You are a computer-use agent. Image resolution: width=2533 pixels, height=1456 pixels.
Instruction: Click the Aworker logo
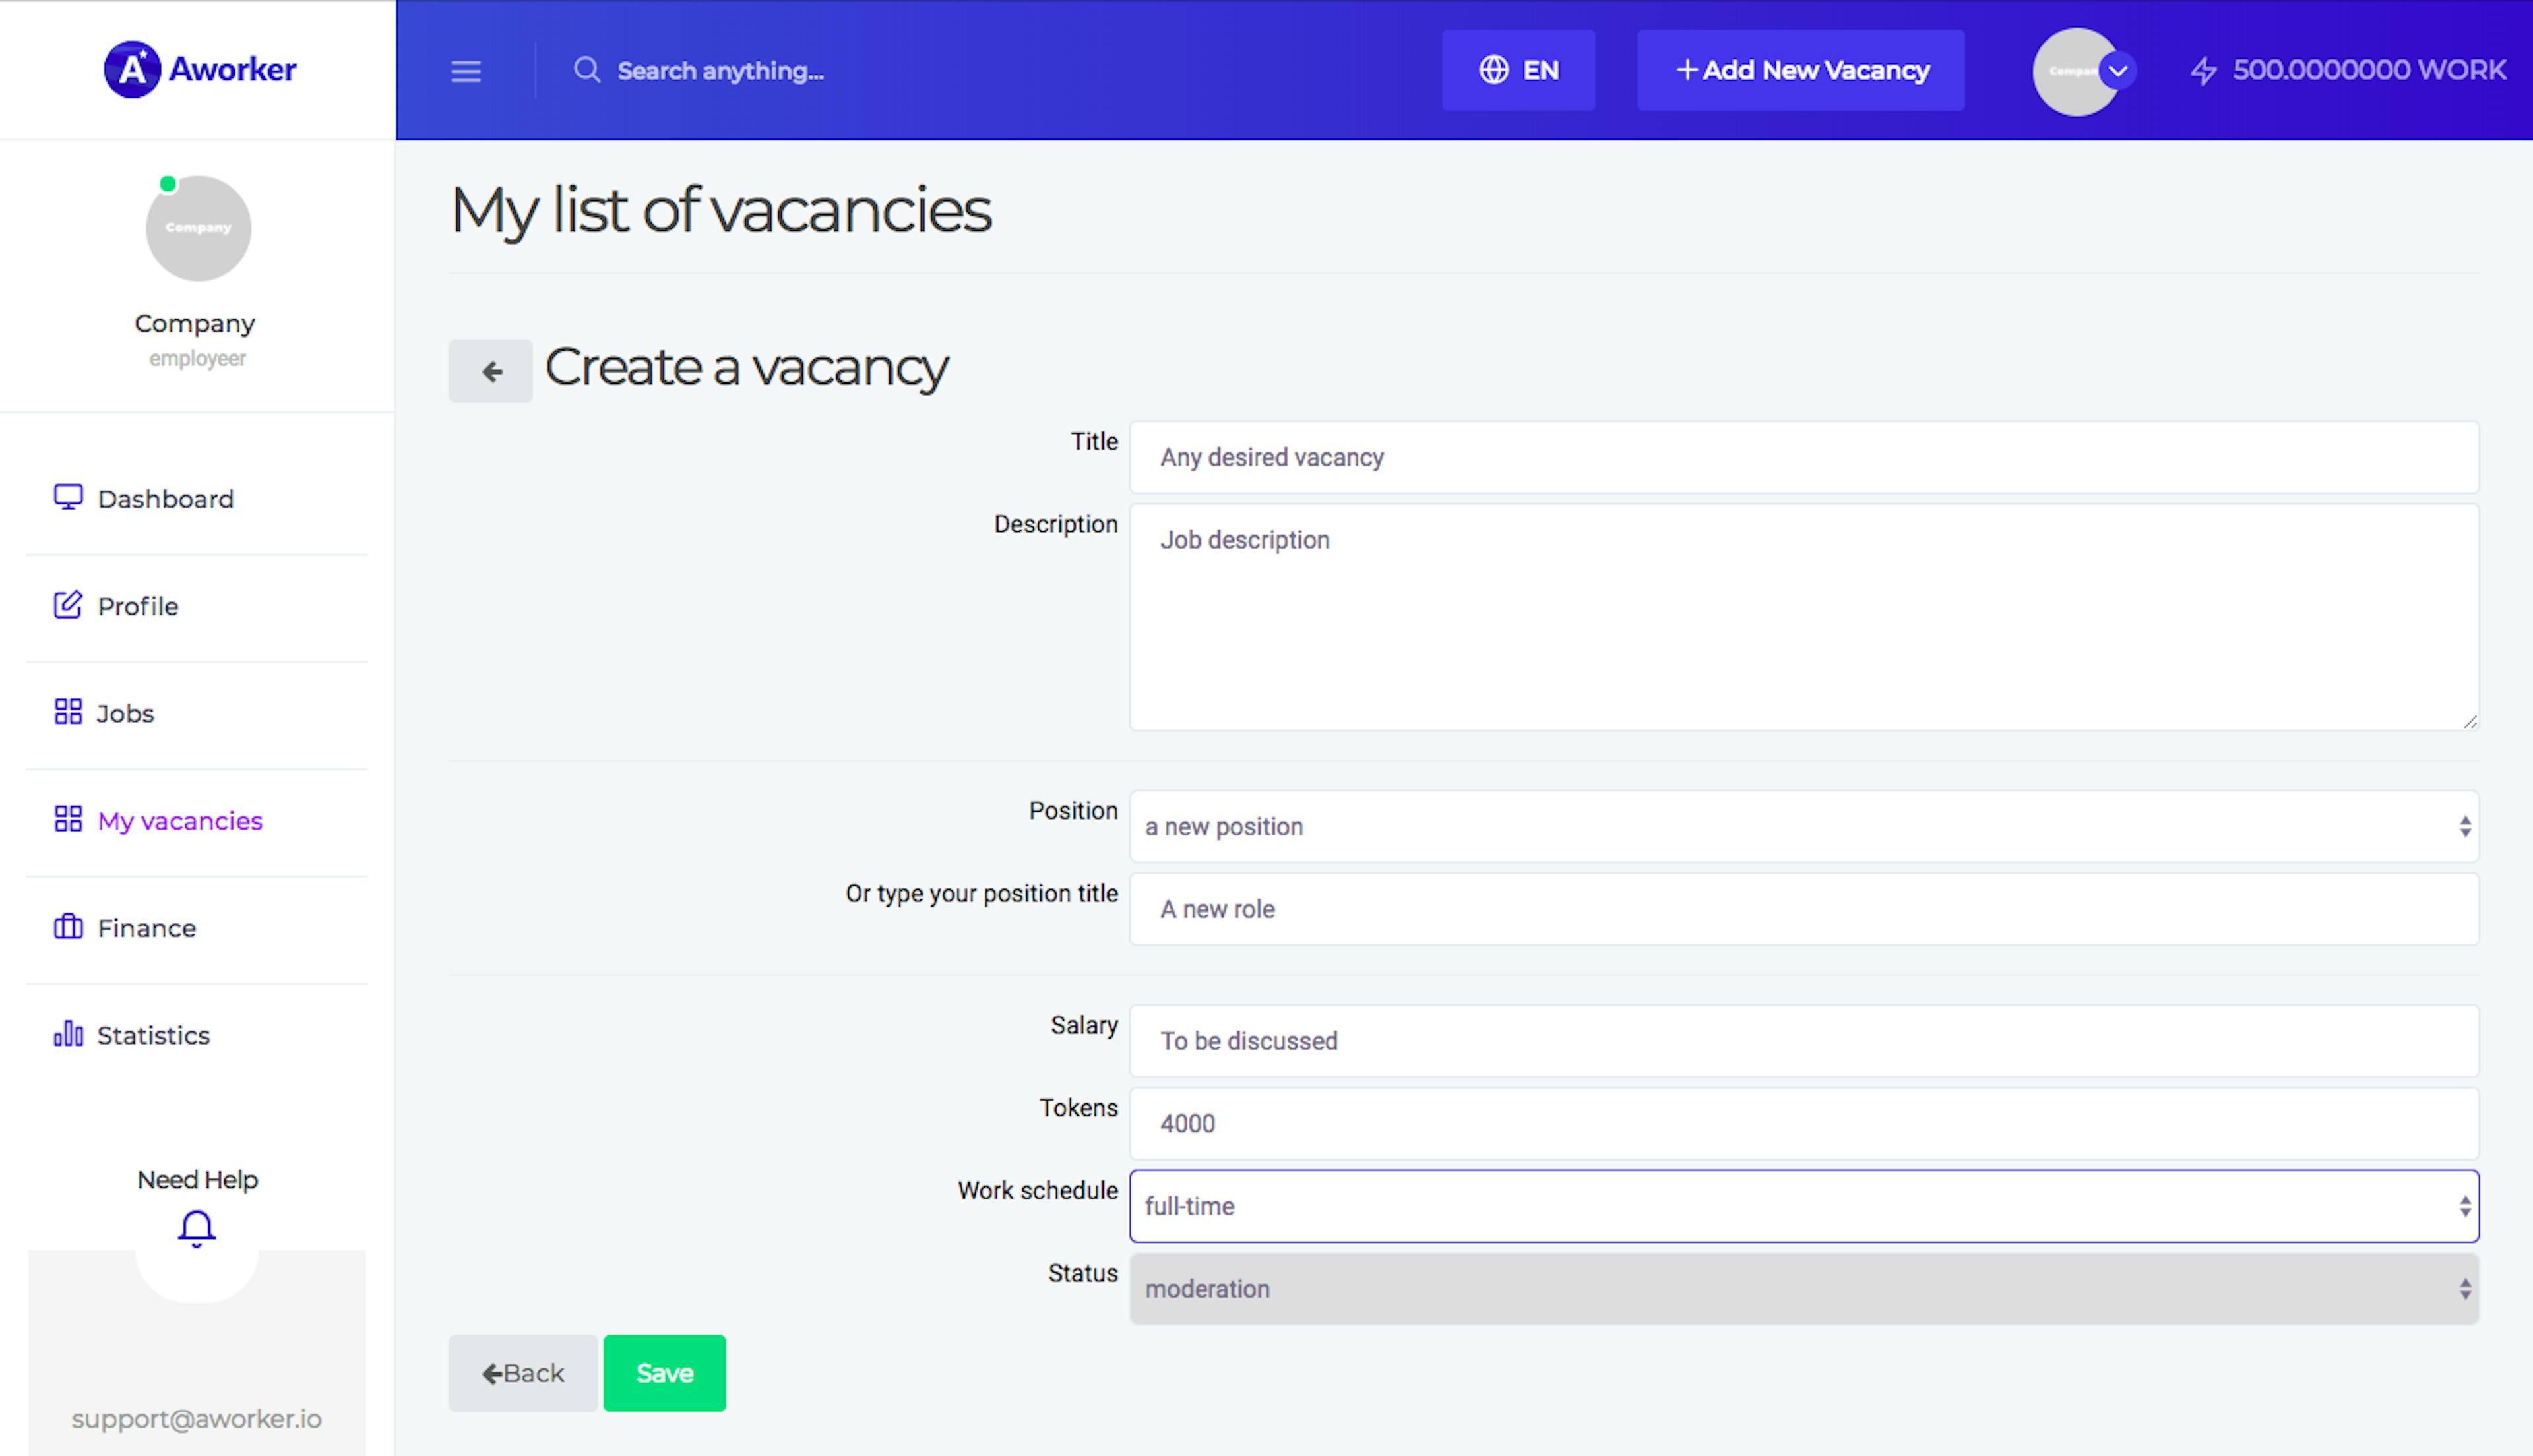pyautogui.click(x=200, y=69)
